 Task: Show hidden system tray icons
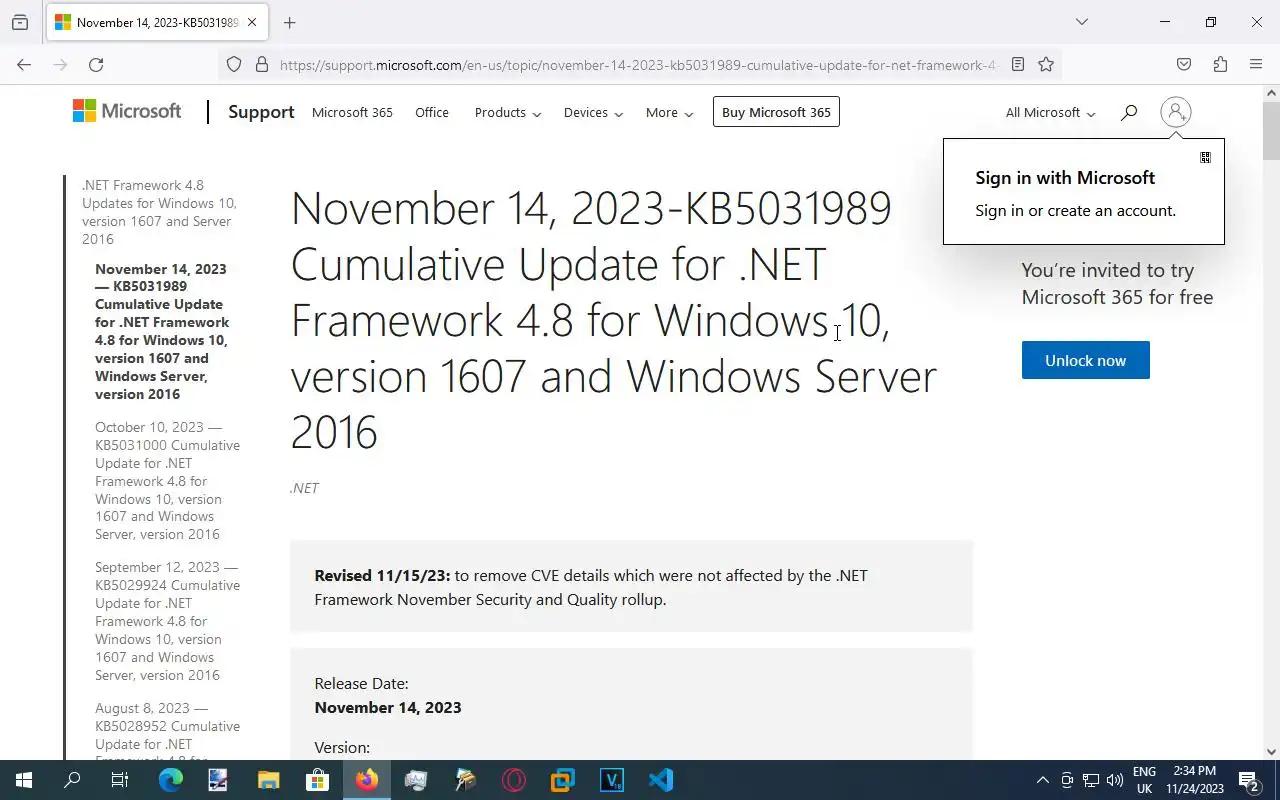[1042, 780]
